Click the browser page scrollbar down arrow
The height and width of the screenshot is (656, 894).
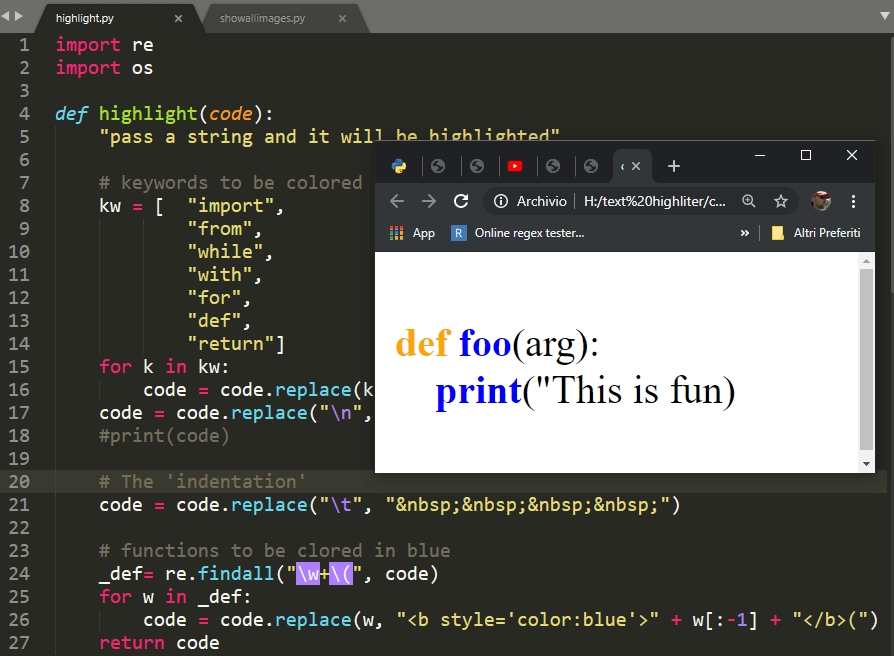[866, 464]
